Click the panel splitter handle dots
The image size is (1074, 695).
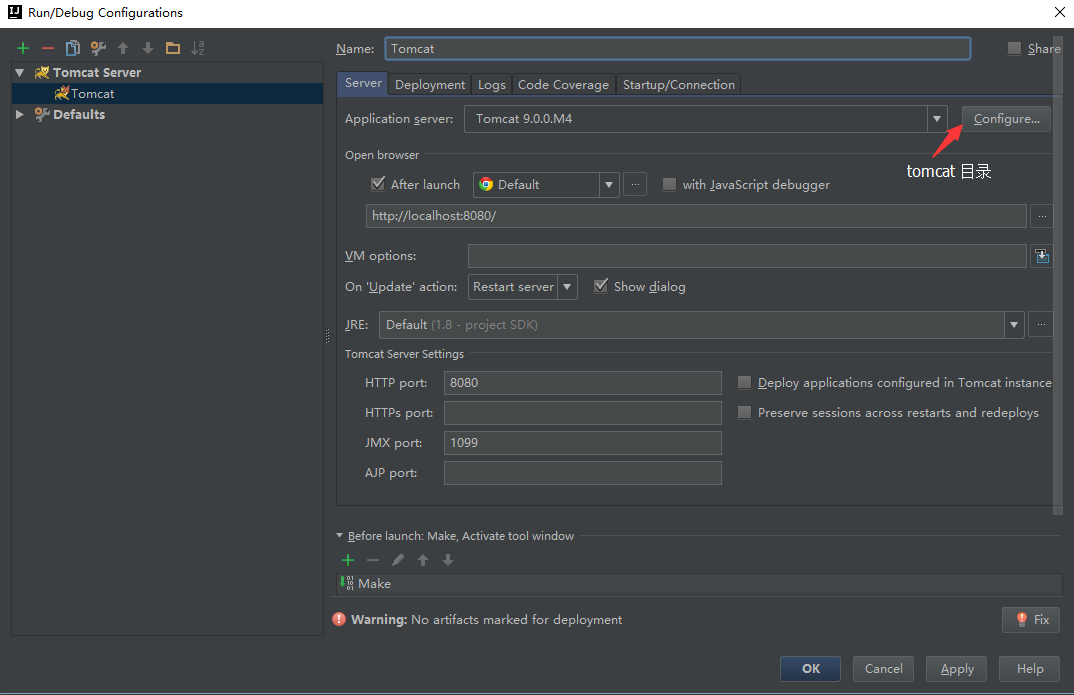pos(327,336)
